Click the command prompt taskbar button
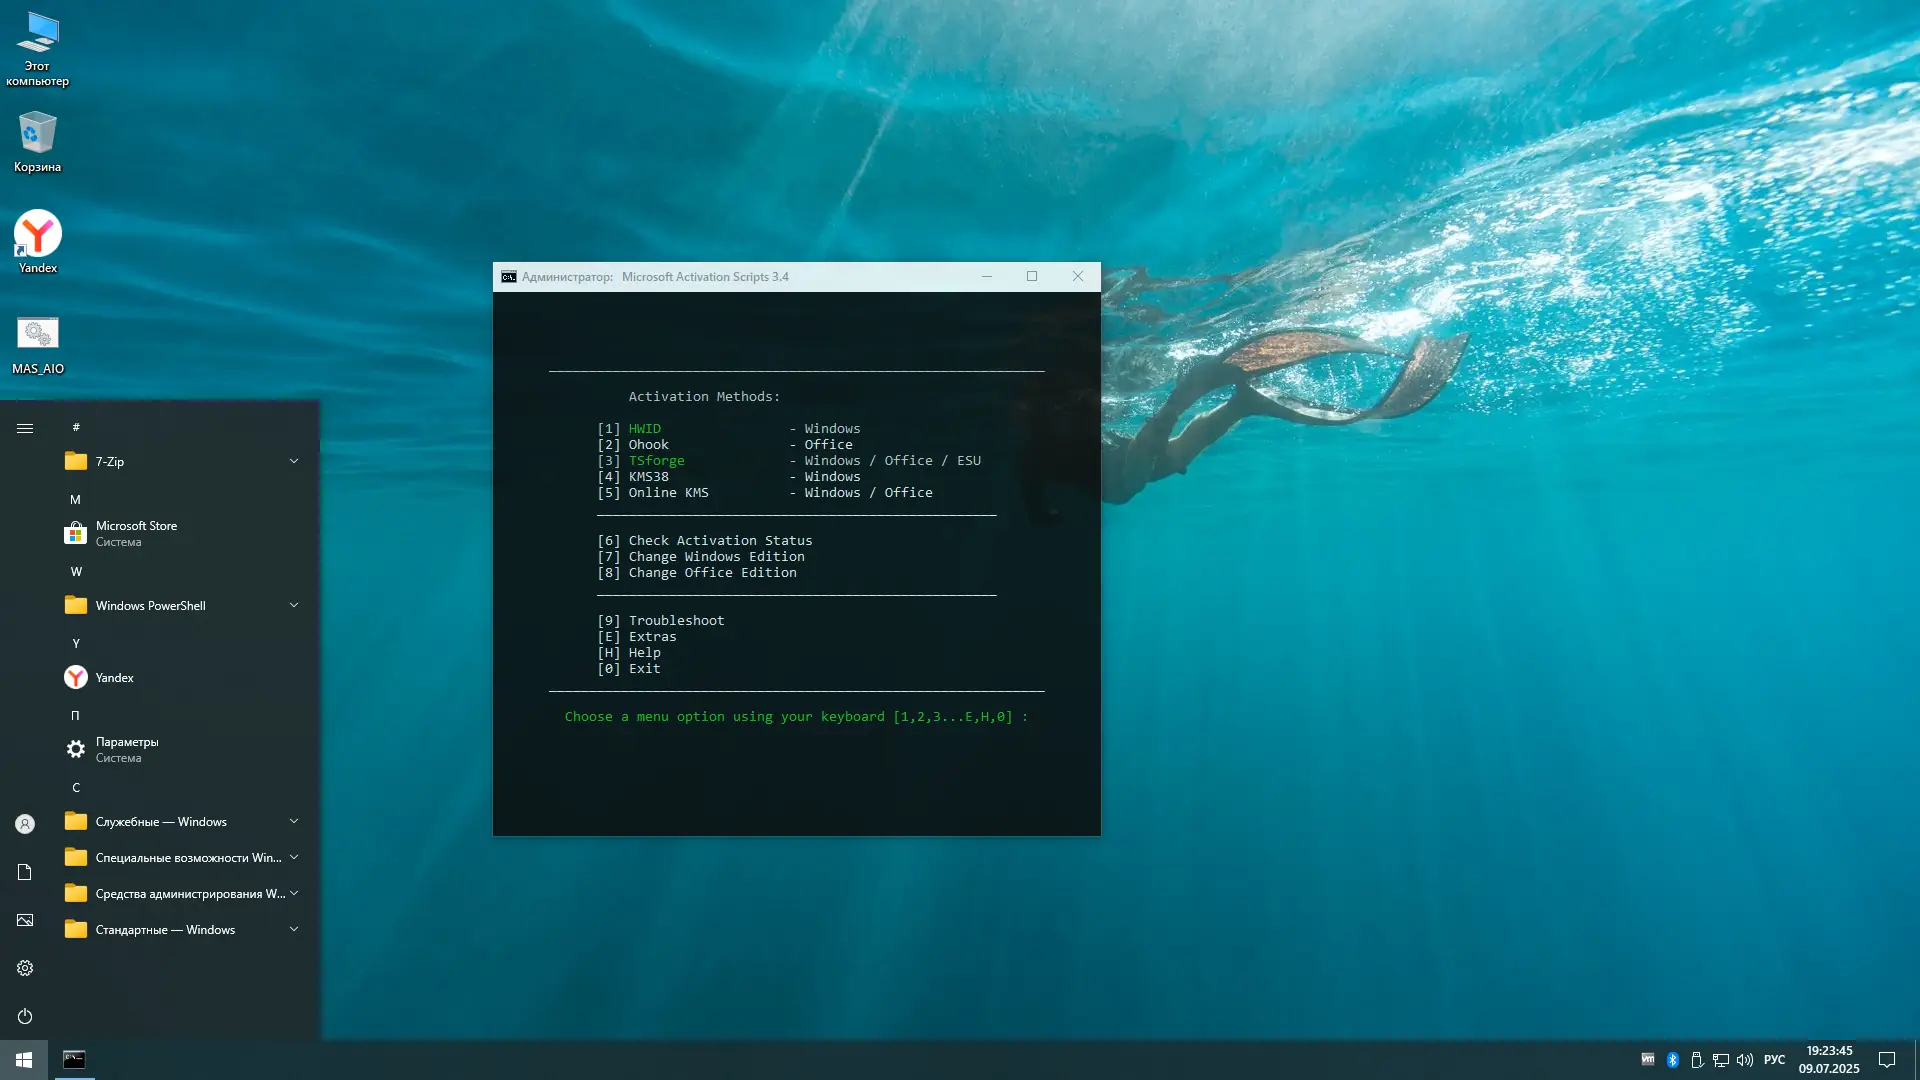1920x1080 pixels. [x=74, y=1060]
